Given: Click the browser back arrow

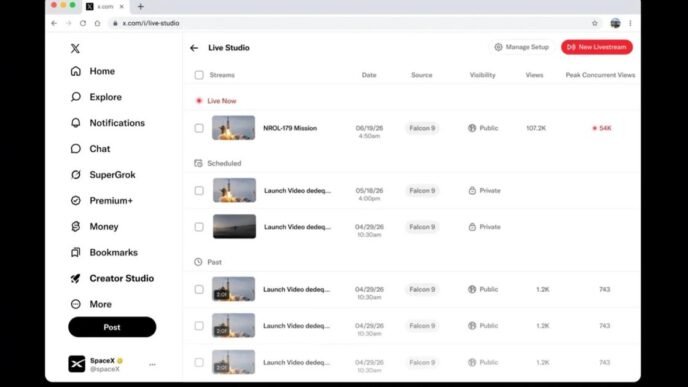Looking at the screenshot, I should (54, 23).
